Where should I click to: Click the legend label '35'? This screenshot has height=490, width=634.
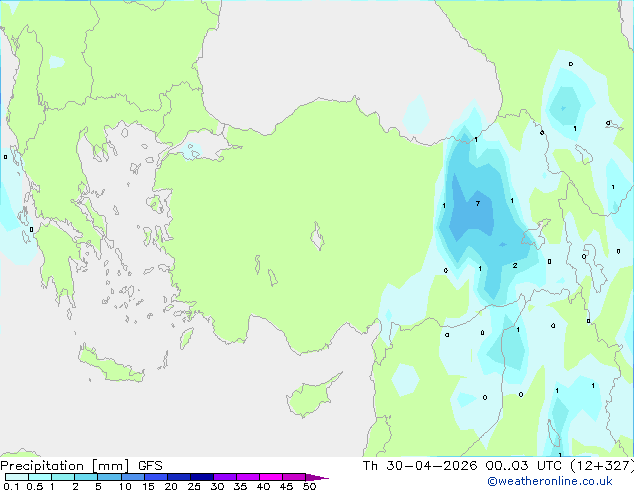(240, 486)
